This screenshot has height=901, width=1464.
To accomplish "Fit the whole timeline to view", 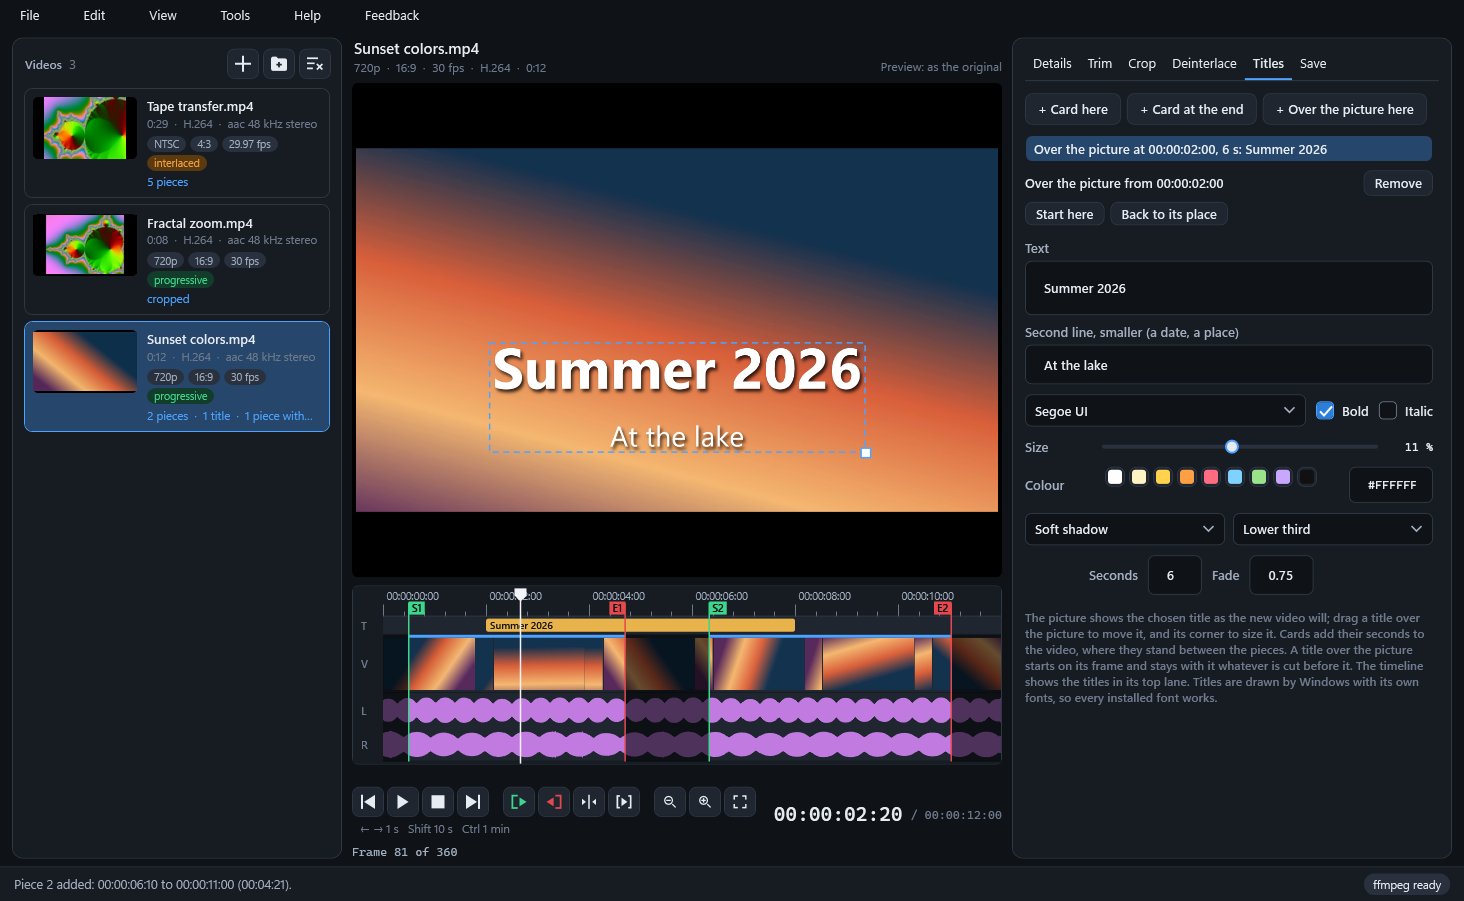I will click(740, 802).
